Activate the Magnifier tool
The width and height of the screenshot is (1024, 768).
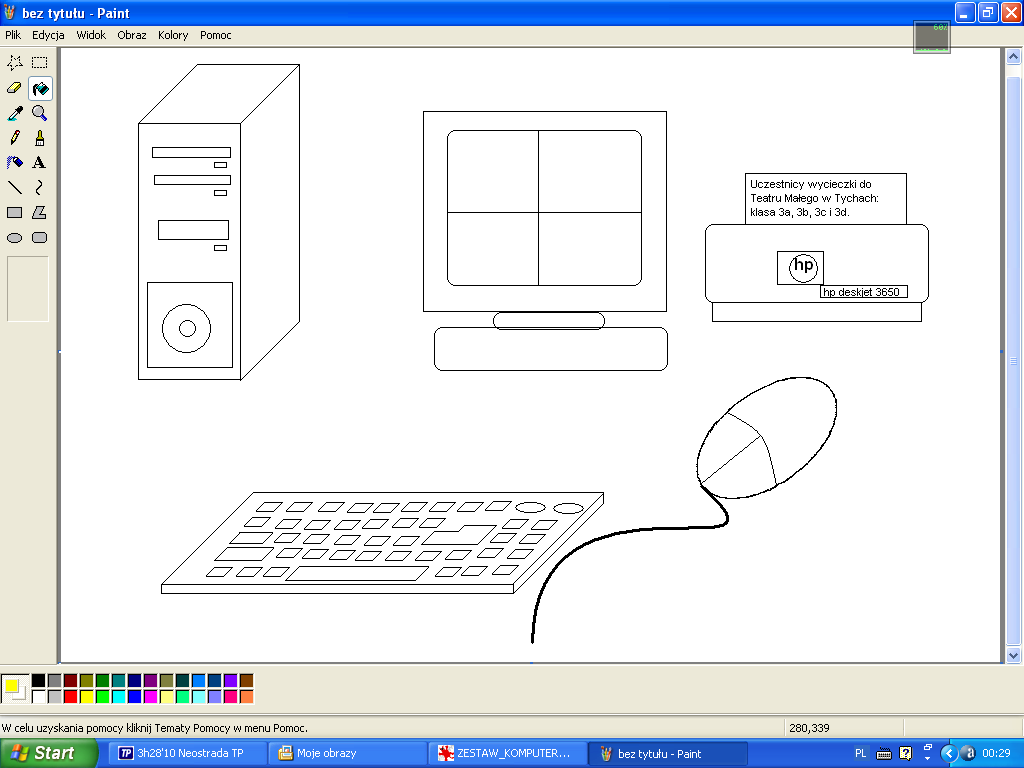40,113
